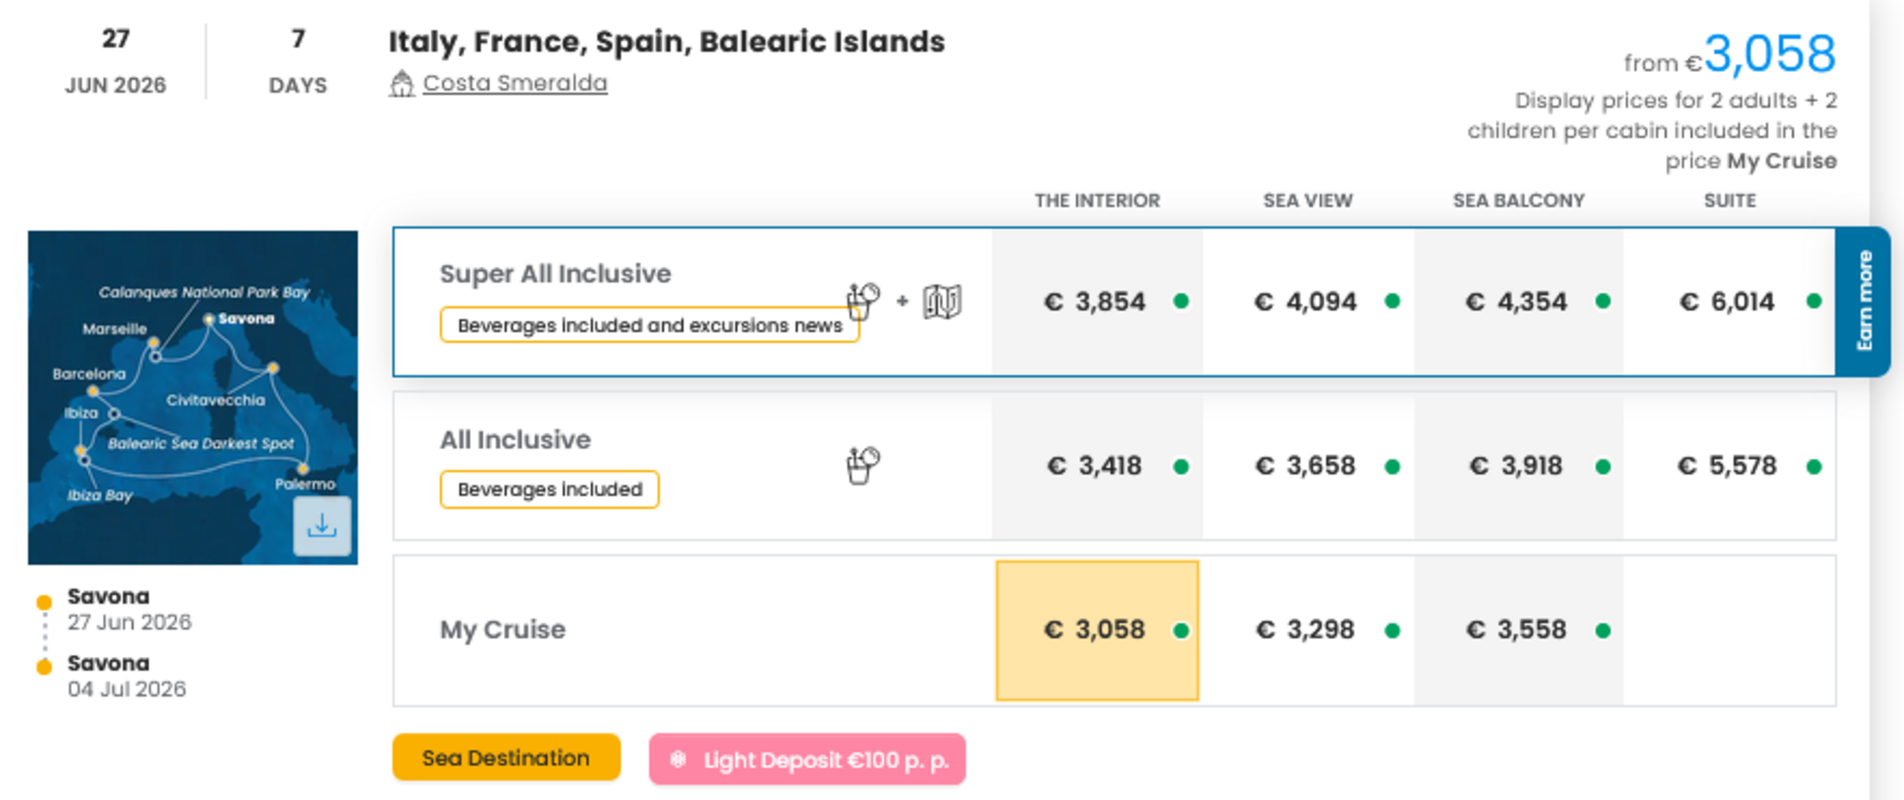The image size is (1904, 800).
Task: Click the Sea Destination button
Action: pyautogui.click(x=506, y=758)
